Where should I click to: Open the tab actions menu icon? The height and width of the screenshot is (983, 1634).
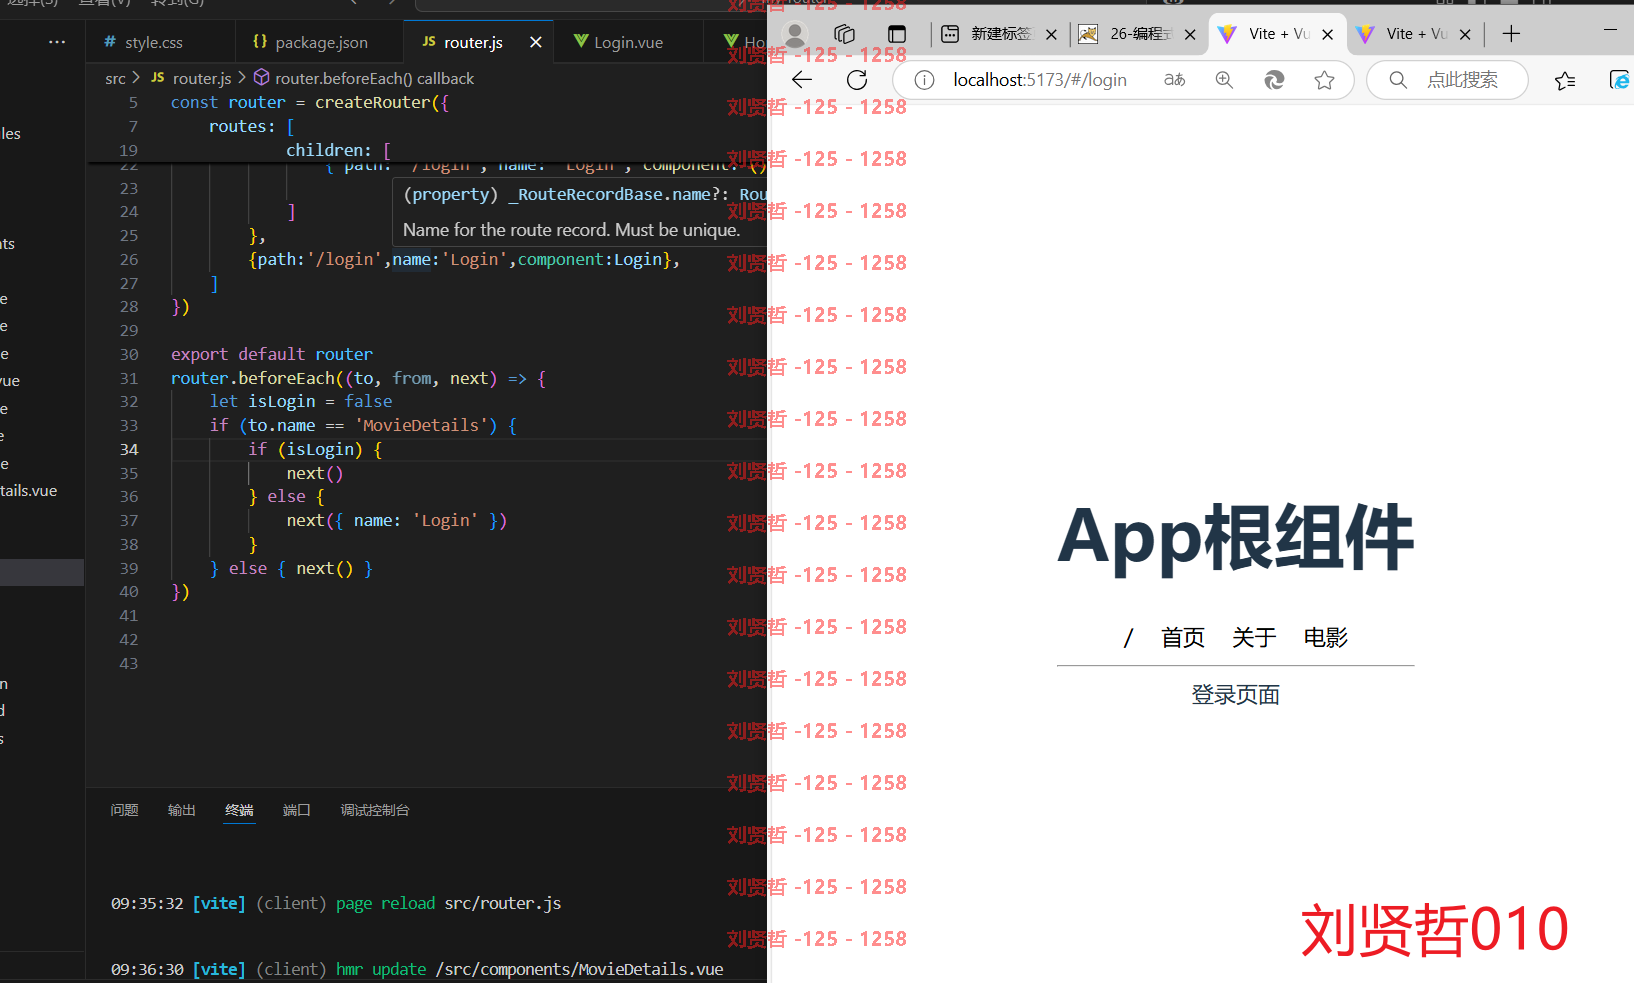pos(897,34)
